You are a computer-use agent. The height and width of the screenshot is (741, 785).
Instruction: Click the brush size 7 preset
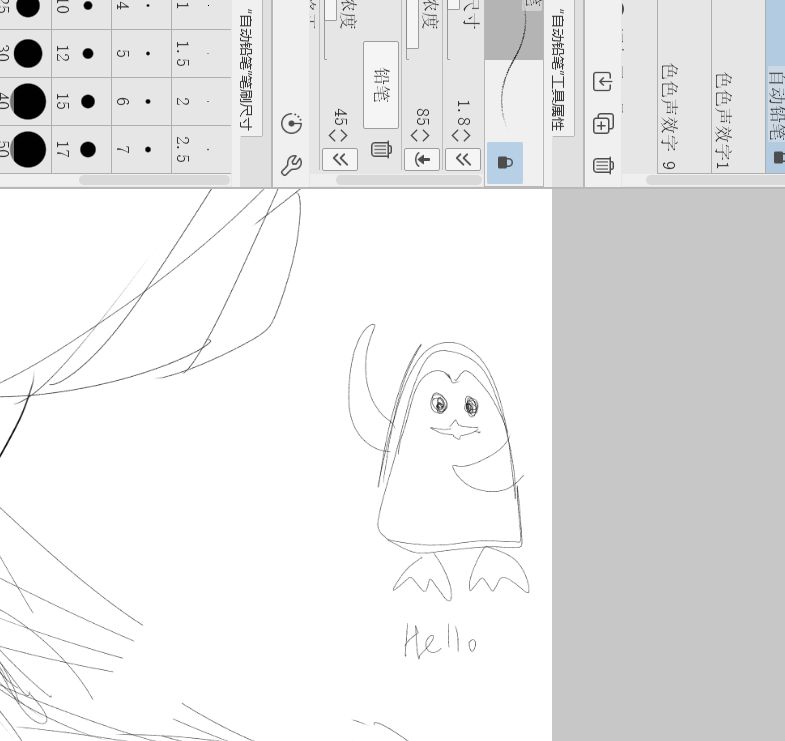[x=142, y=149]
